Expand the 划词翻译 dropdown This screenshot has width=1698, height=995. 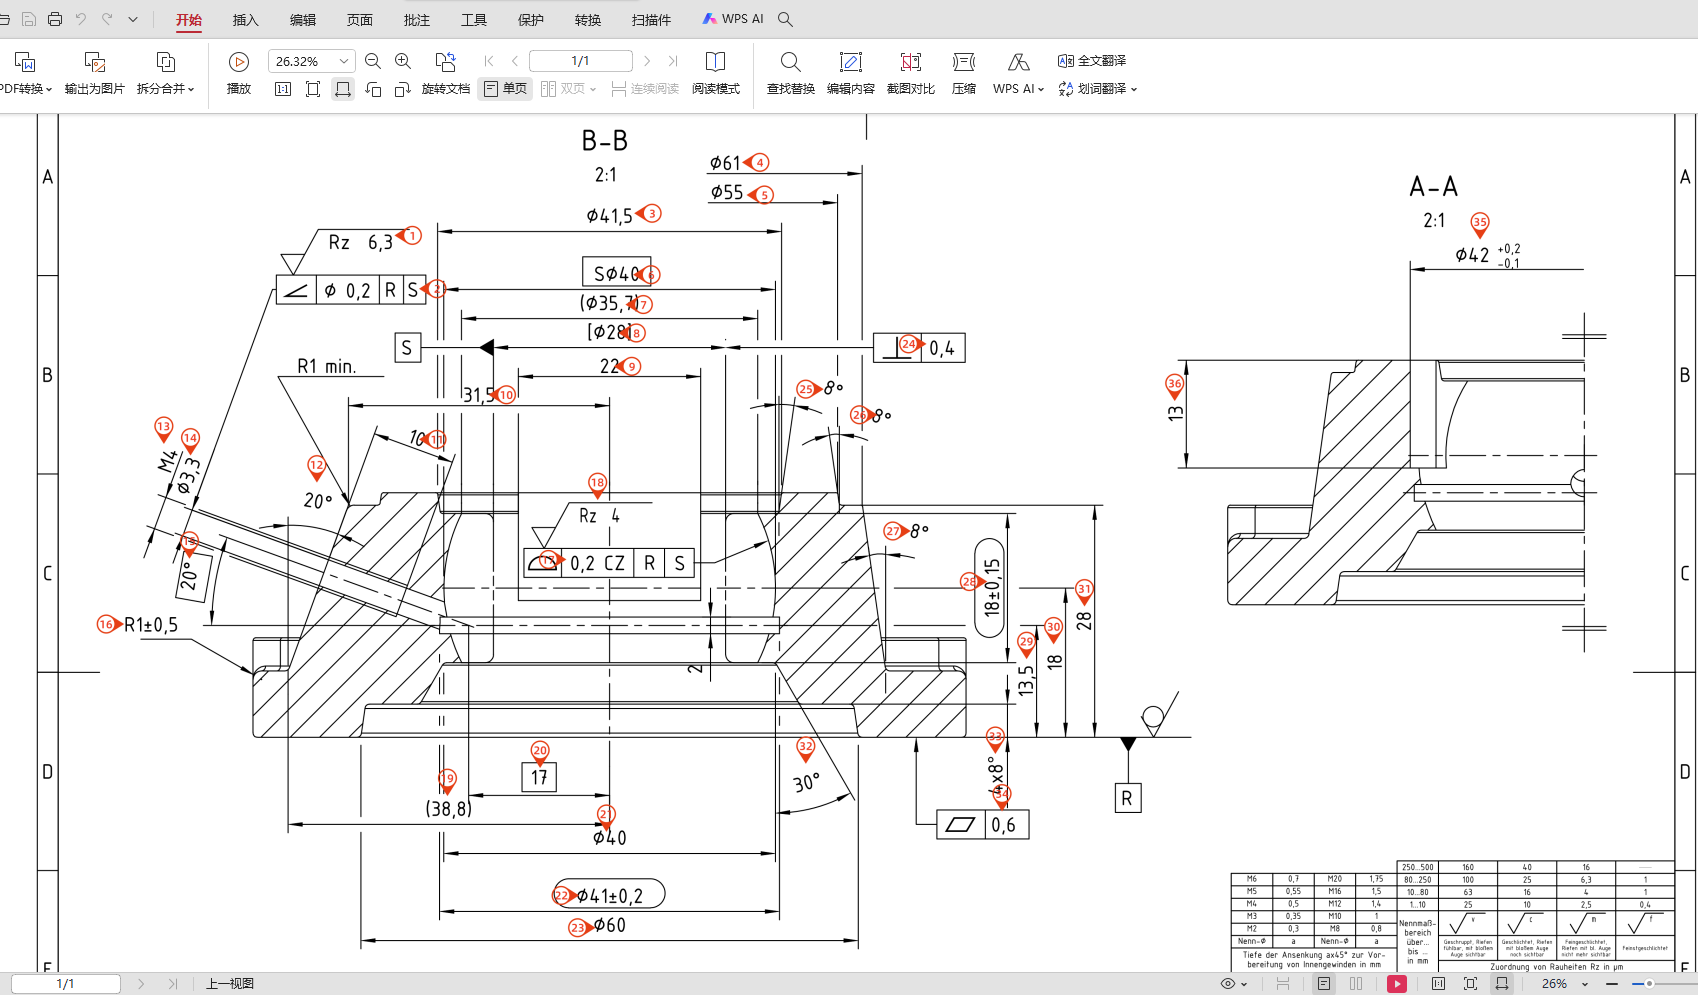click(1133, 89)
